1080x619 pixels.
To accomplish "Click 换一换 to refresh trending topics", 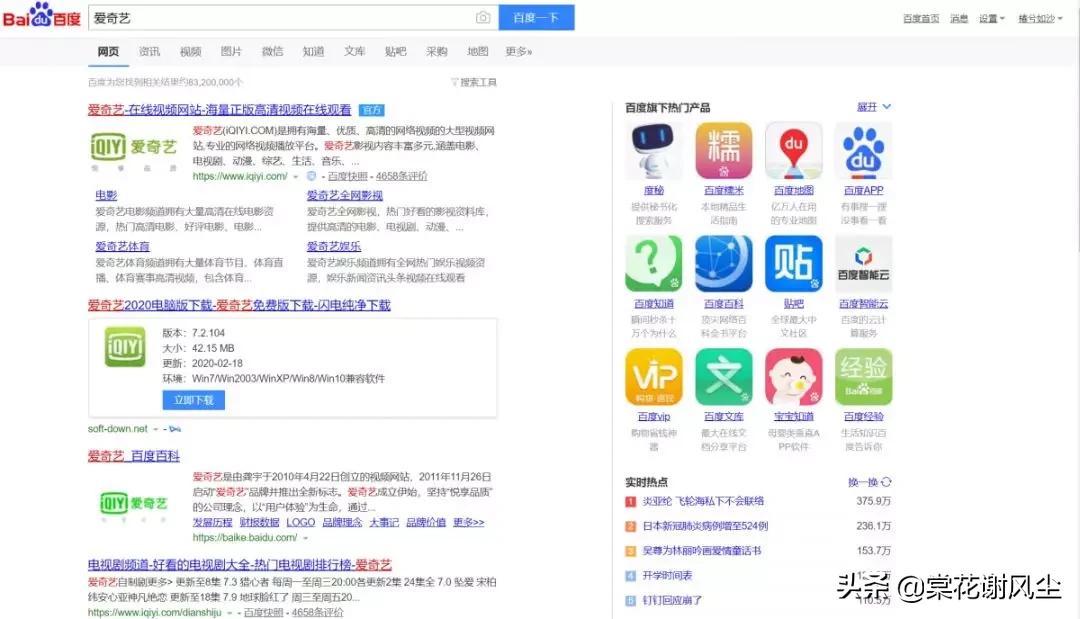I will pos(866,482).
